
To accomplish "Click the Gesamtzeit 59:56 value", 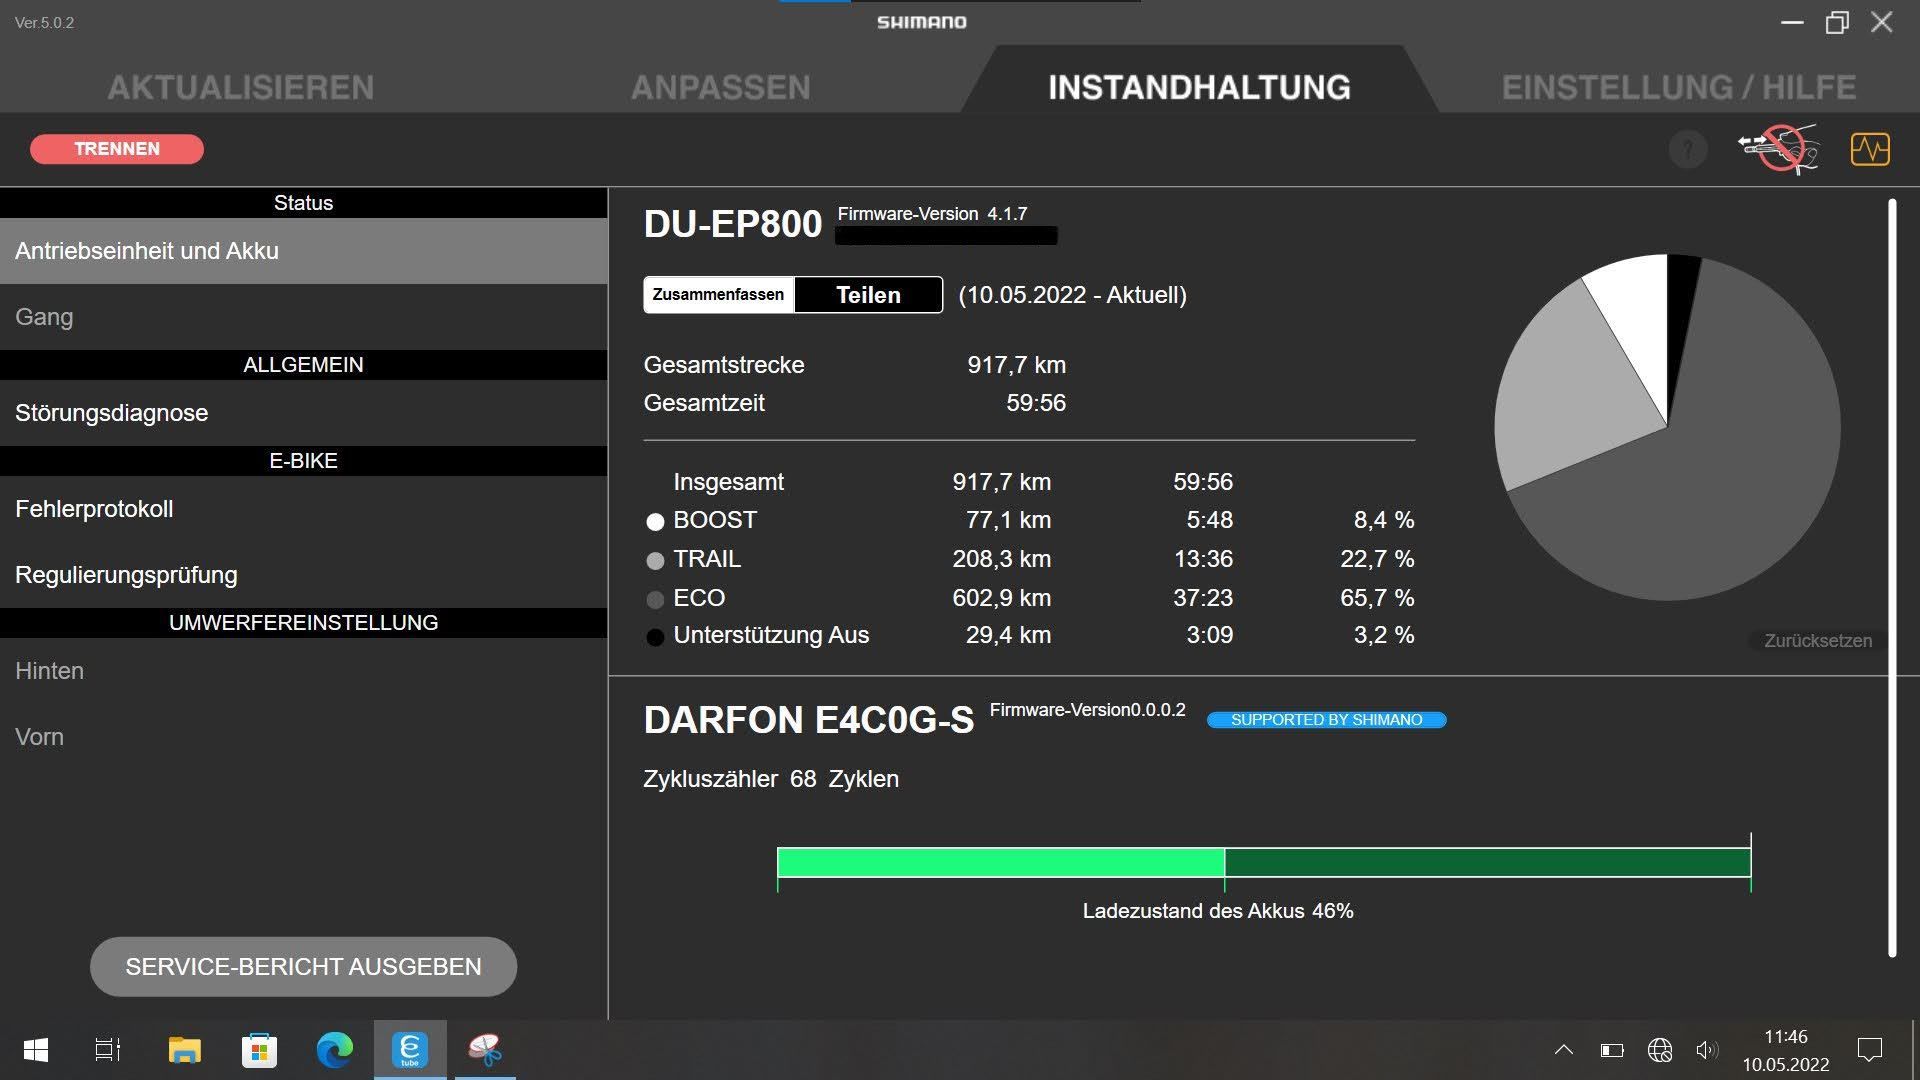I will (1036, 403).
